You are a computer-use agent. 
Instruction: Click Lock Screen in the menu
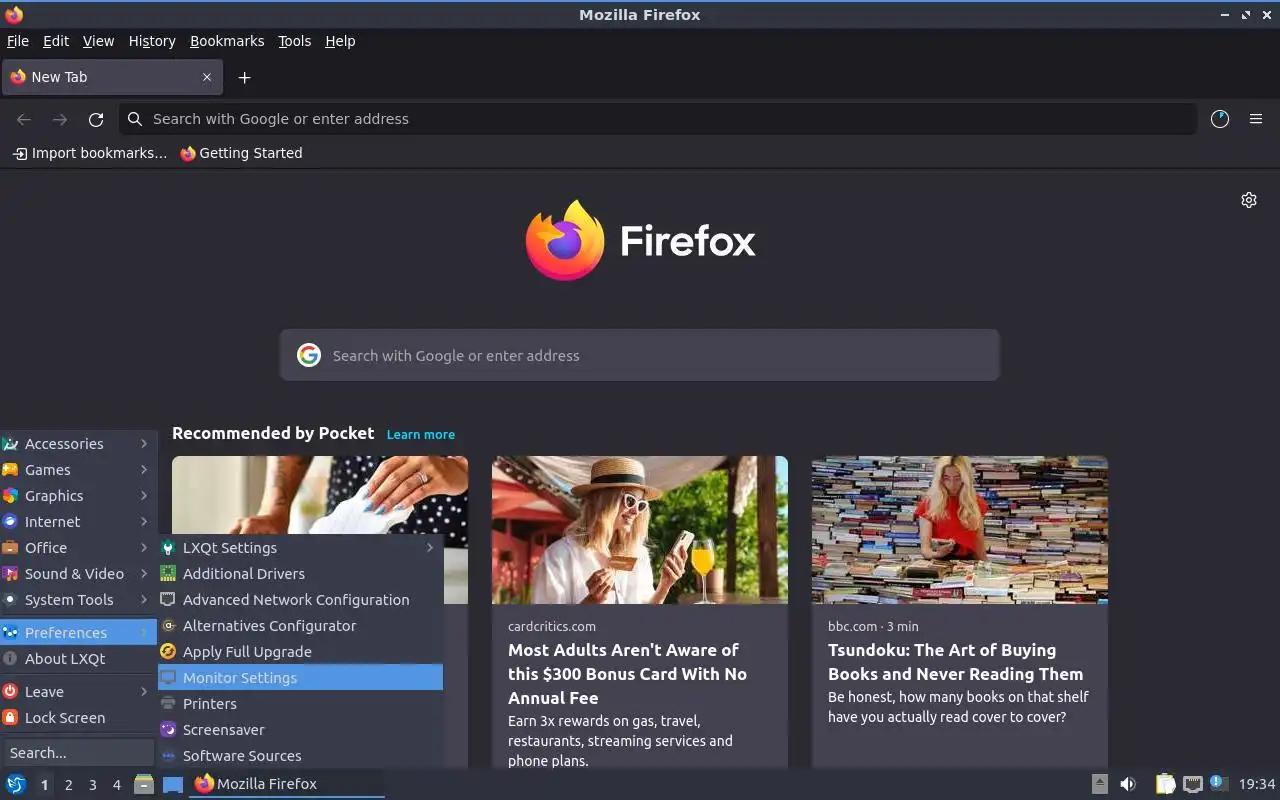coord(78,718)
